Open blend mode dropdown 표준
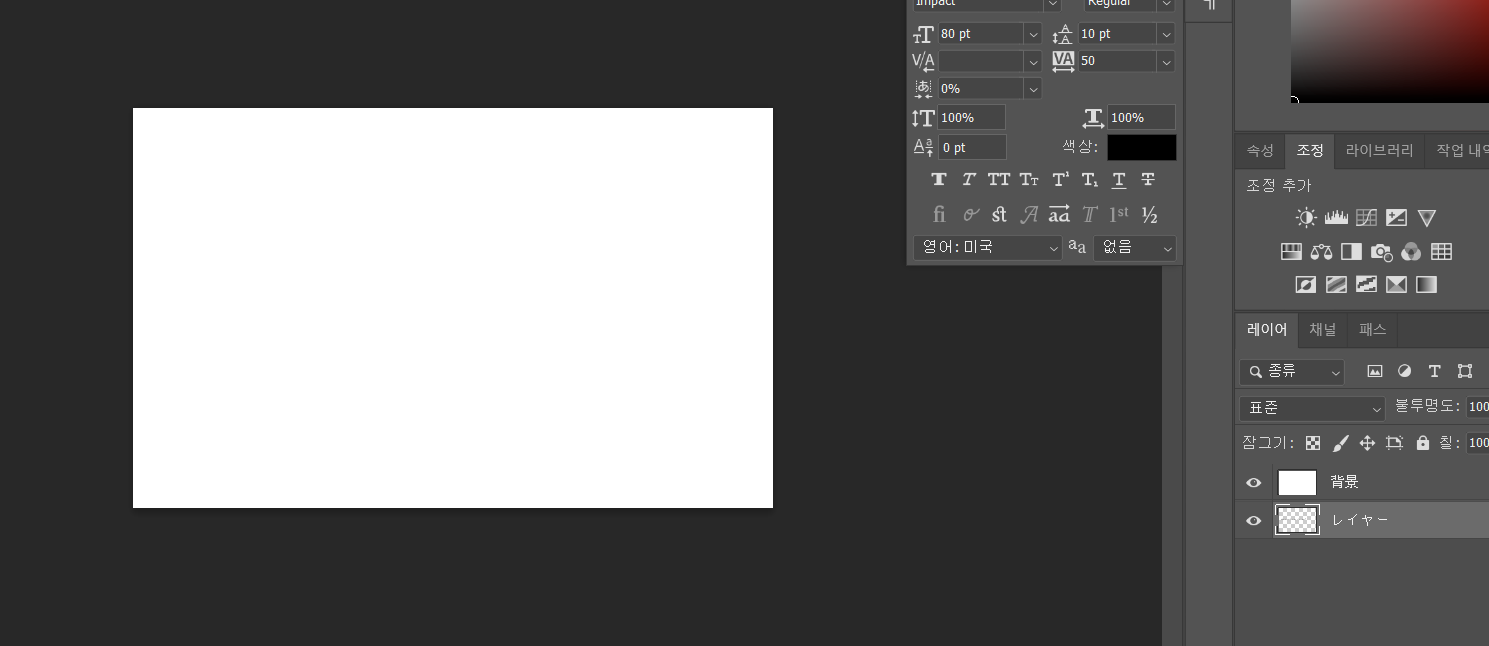The height and width of the screenshot is (646, 1489). [1312, 408]
